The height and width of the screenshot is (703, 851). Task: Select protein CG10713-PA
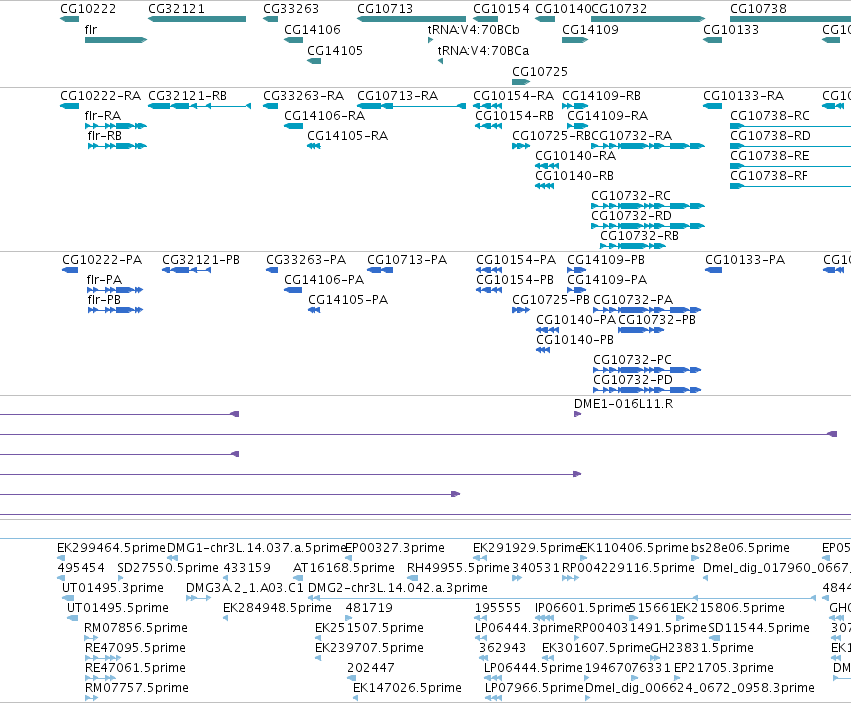coord(407,260)
